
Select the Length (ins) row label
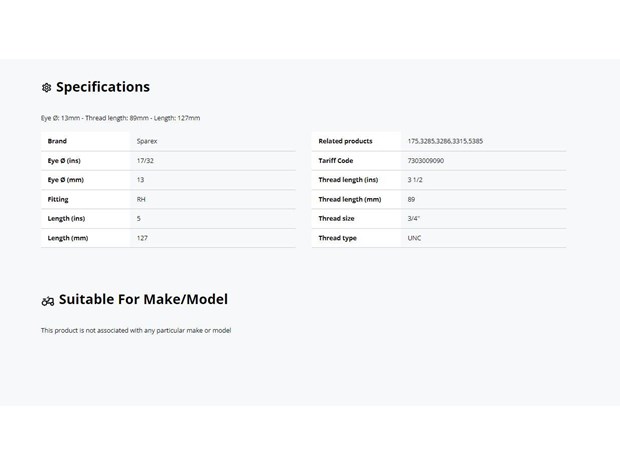click(66, 219)
